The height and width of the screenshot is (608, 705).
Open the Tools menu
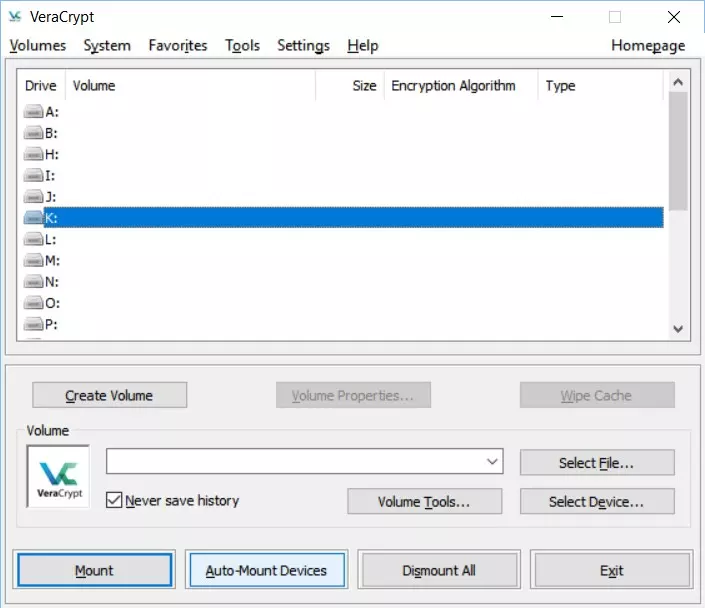pyautogui.click(x=242, y=45)
